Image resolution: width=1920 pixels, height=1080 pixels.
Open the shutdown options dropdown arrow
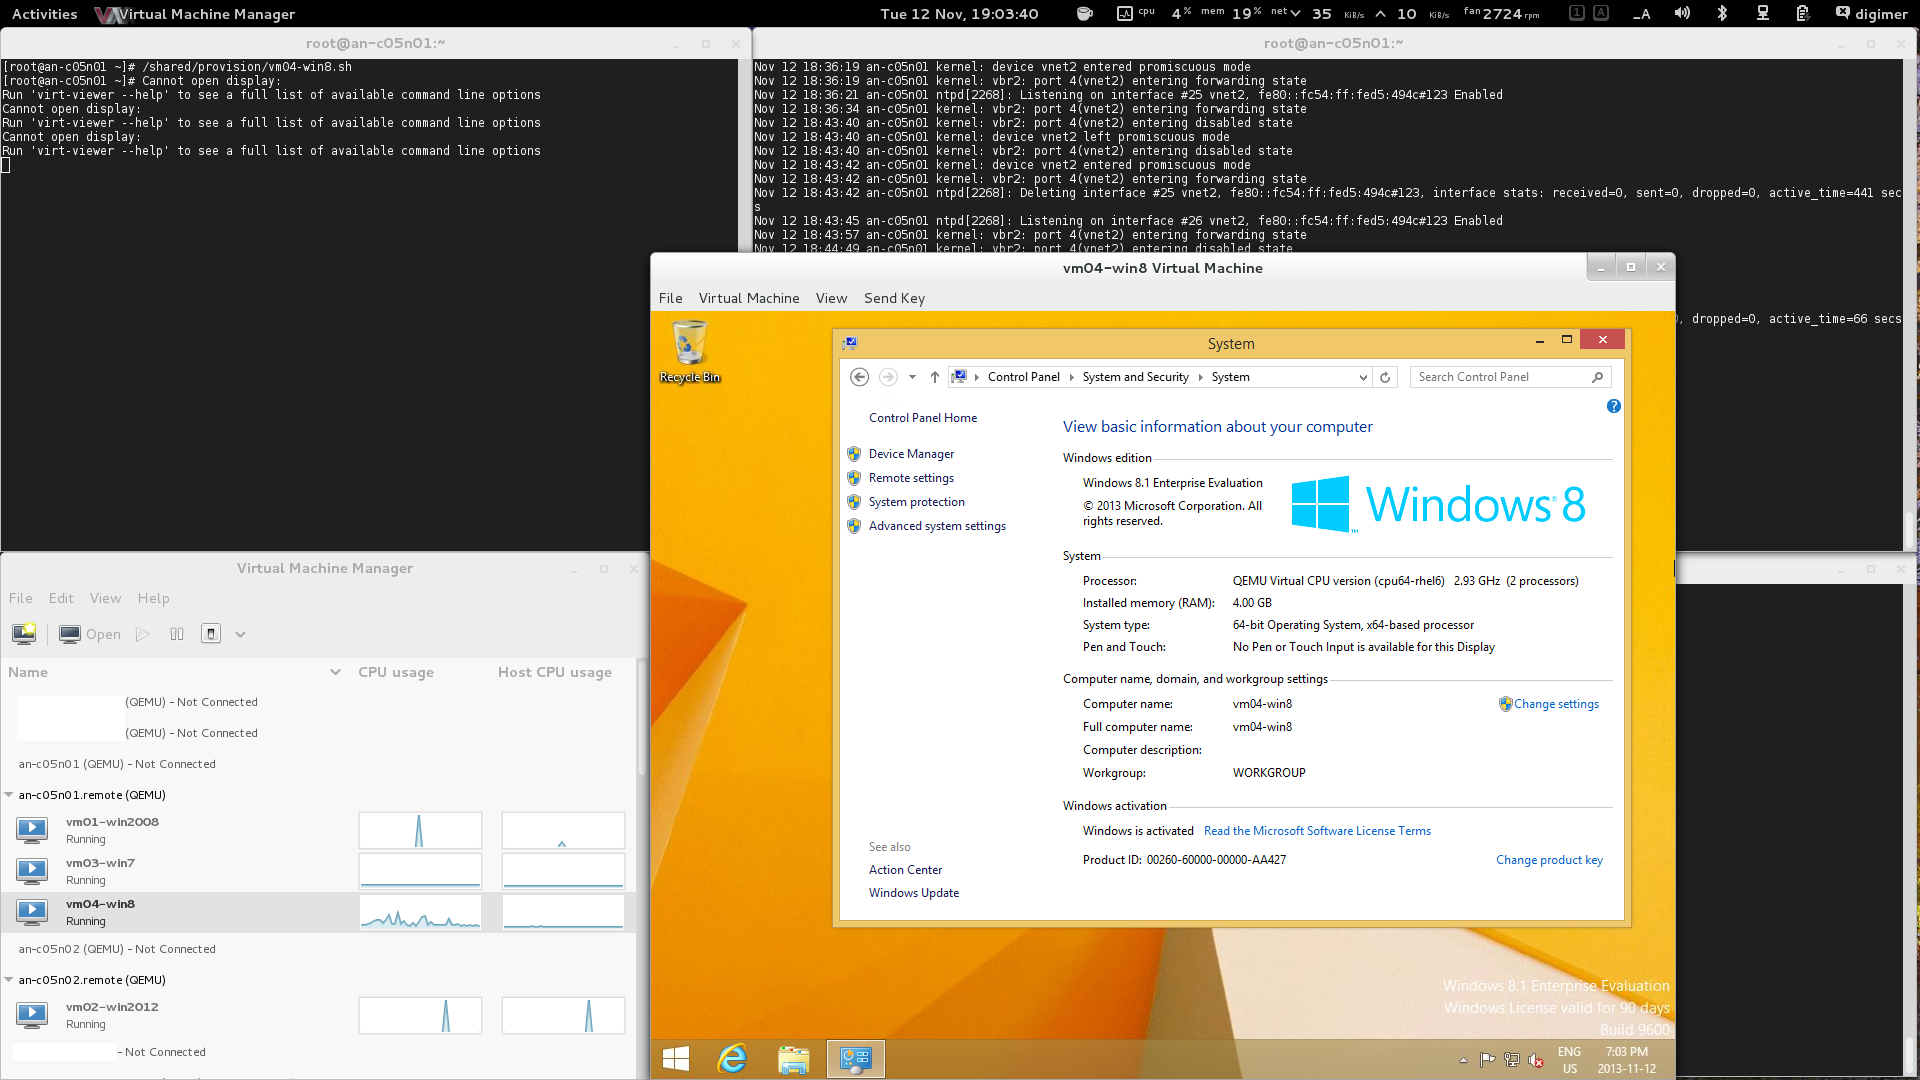(241, 634)
